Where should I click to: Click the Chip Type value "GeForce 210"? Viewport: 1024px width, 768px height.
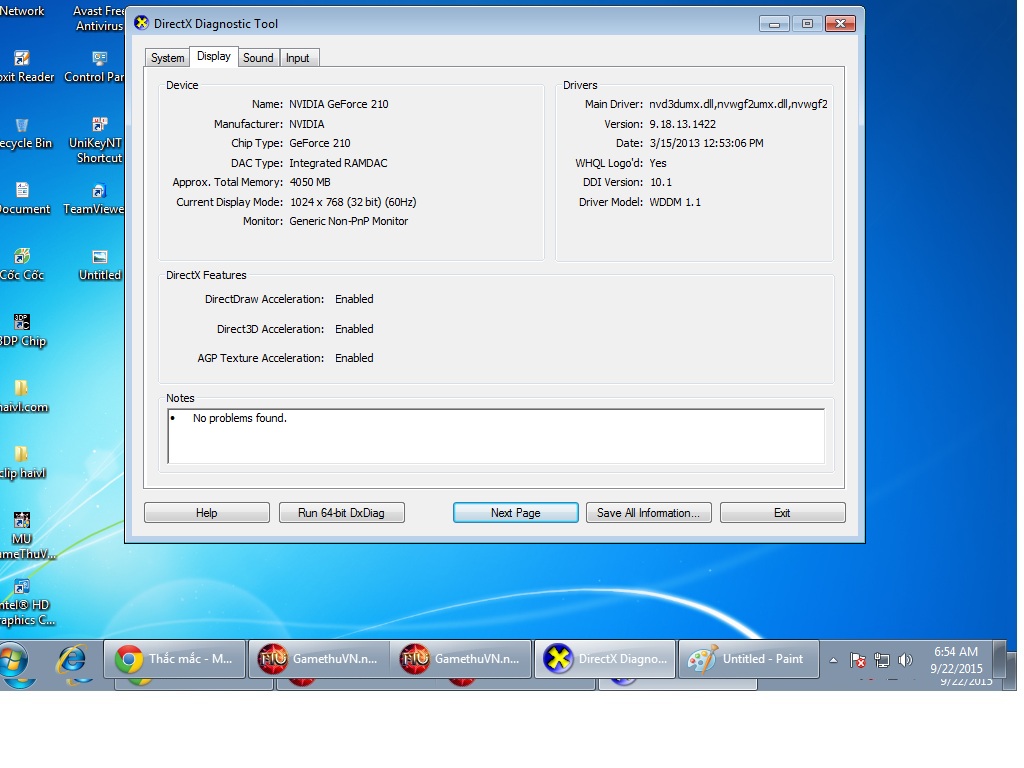tap(319, 143)
